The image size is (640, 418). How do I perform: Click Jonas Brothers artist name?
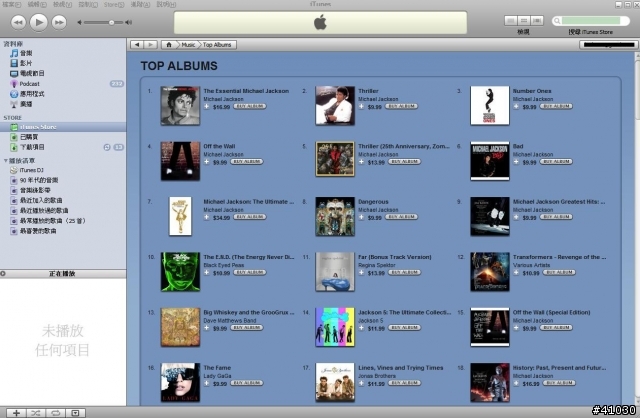377,376
